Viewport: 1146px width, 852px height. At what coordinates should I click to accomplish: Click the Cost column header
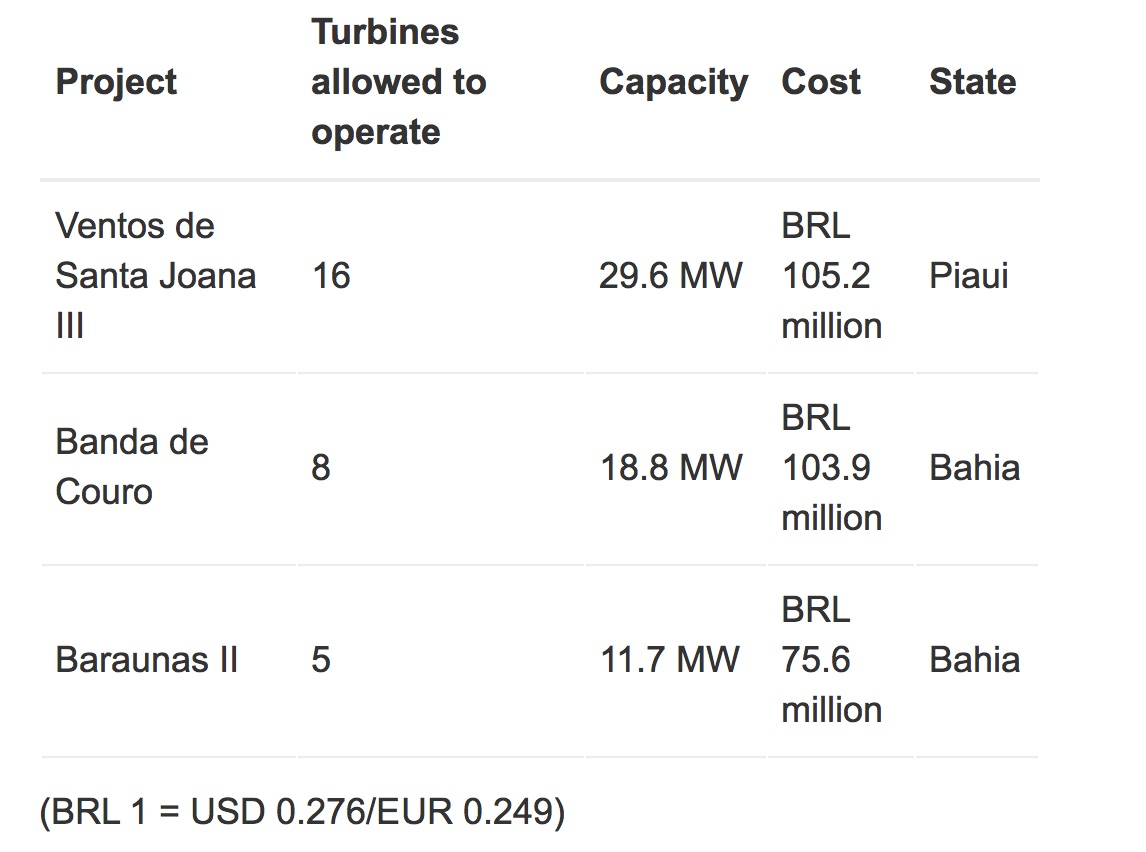[x=821, y=82]
